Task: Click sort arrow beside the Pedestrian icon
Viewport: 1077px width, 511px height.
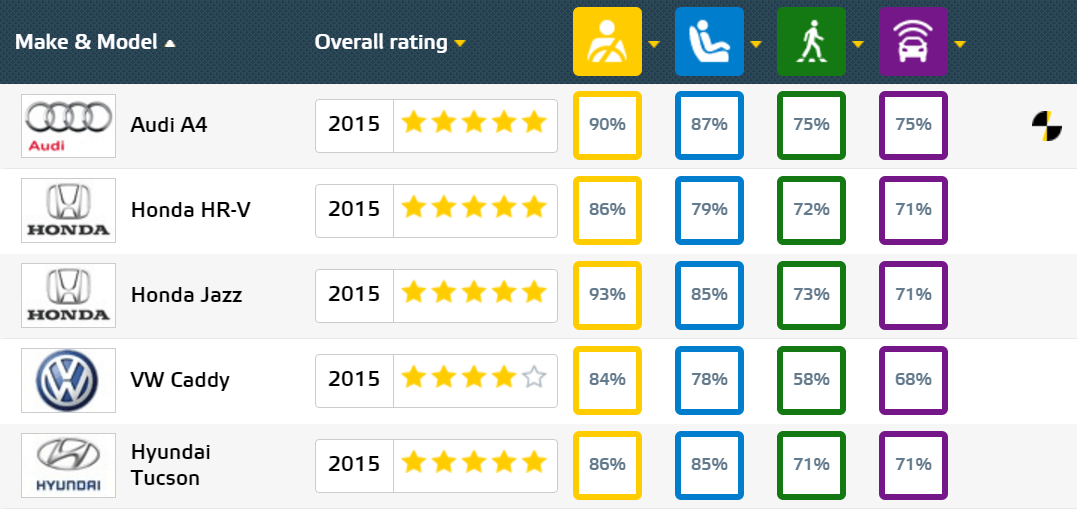Action: click(x=858, y=45)
